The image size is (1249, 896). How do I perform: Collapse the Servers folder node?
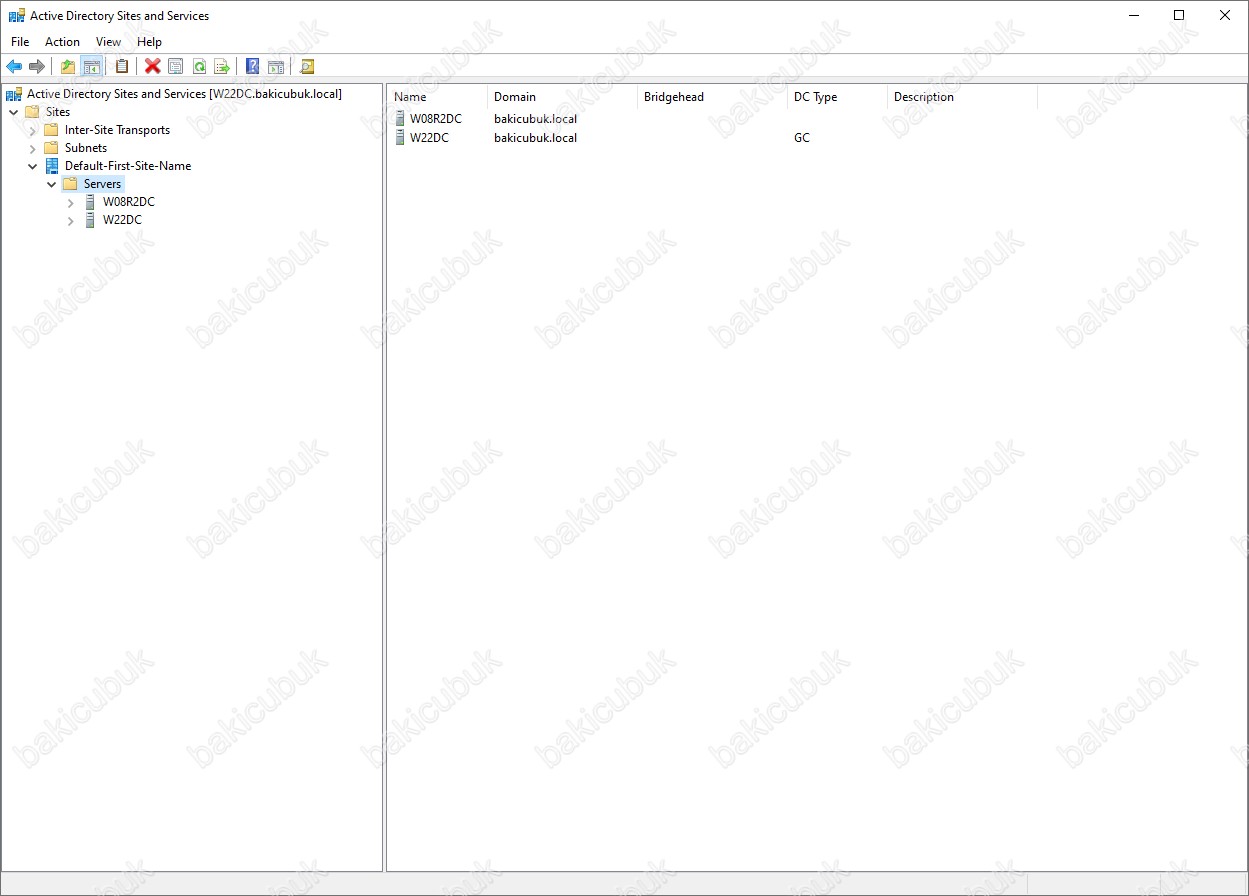click(52, 184)
